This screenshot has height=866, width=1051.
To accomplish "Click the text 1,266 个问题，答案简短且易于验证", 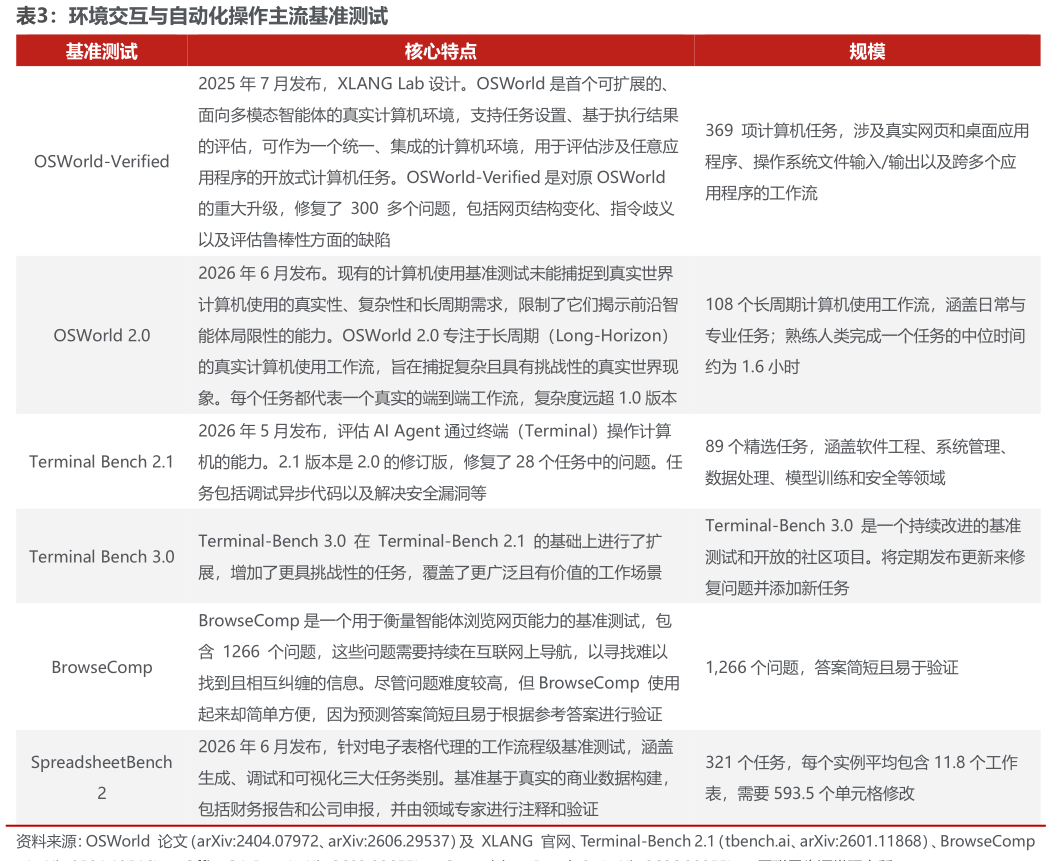I will point(832,668).
